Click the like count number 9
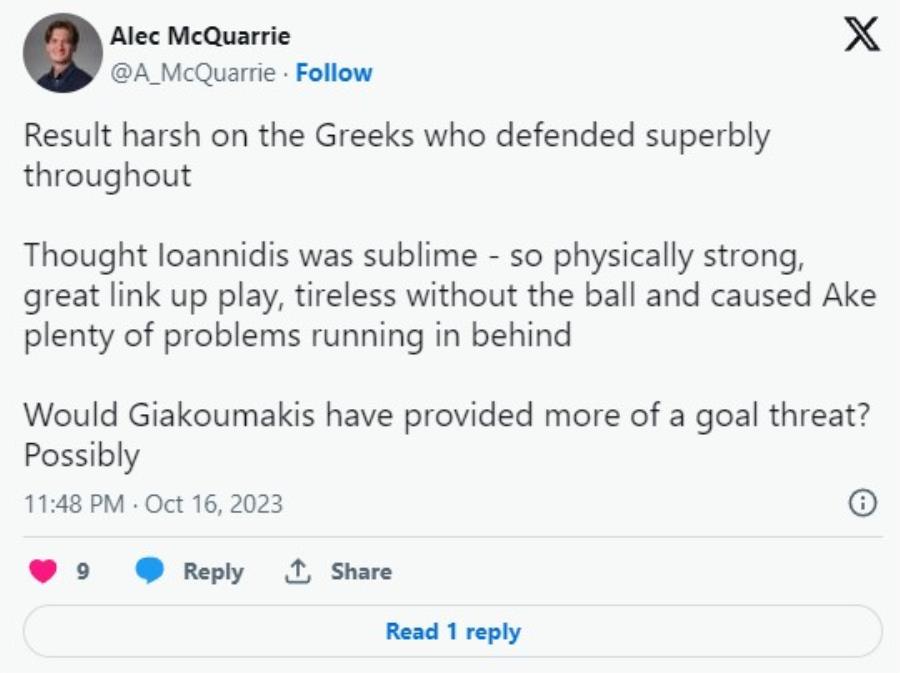Screen dimensions: 900x673 tap(83, 571)
